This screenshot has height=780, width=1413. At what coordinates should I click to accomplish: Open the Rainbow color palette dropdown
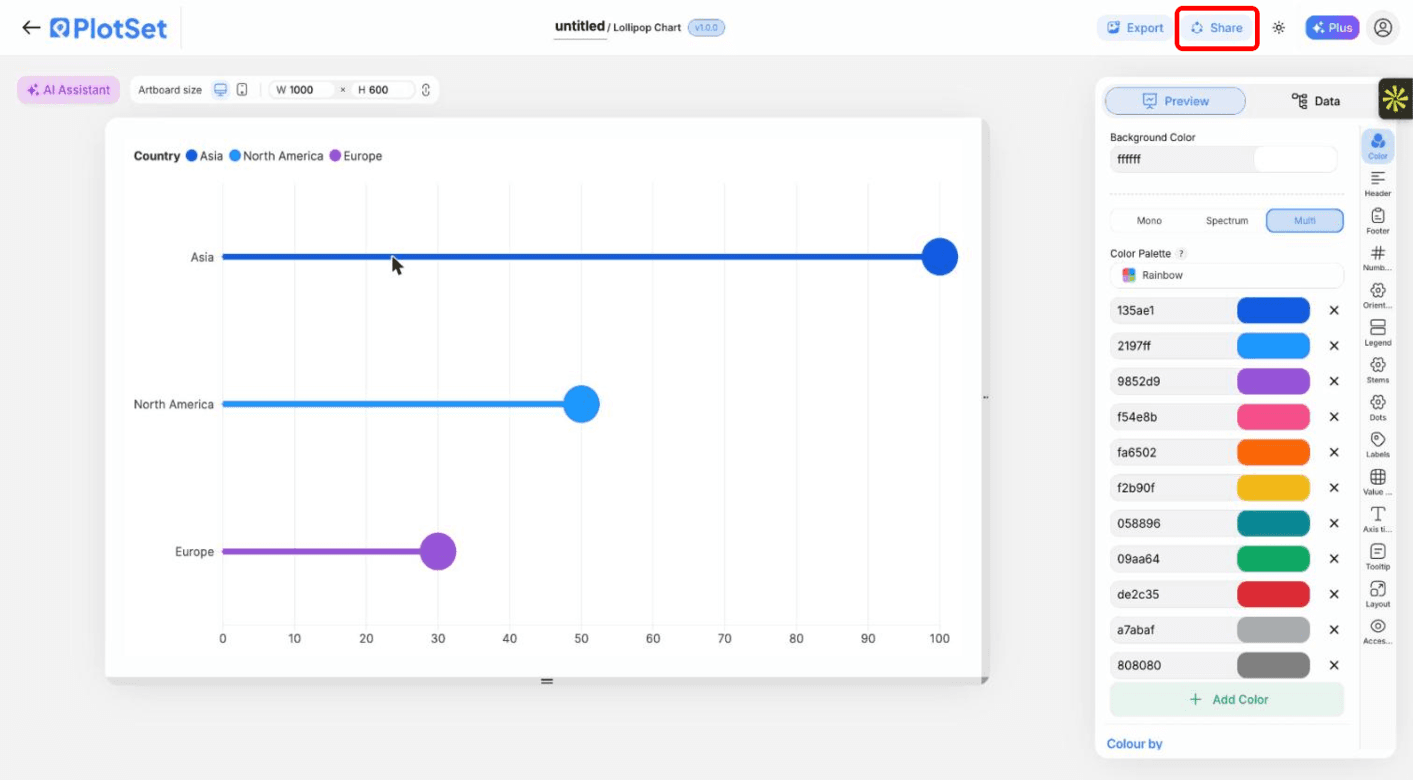tap(1227, 275)
